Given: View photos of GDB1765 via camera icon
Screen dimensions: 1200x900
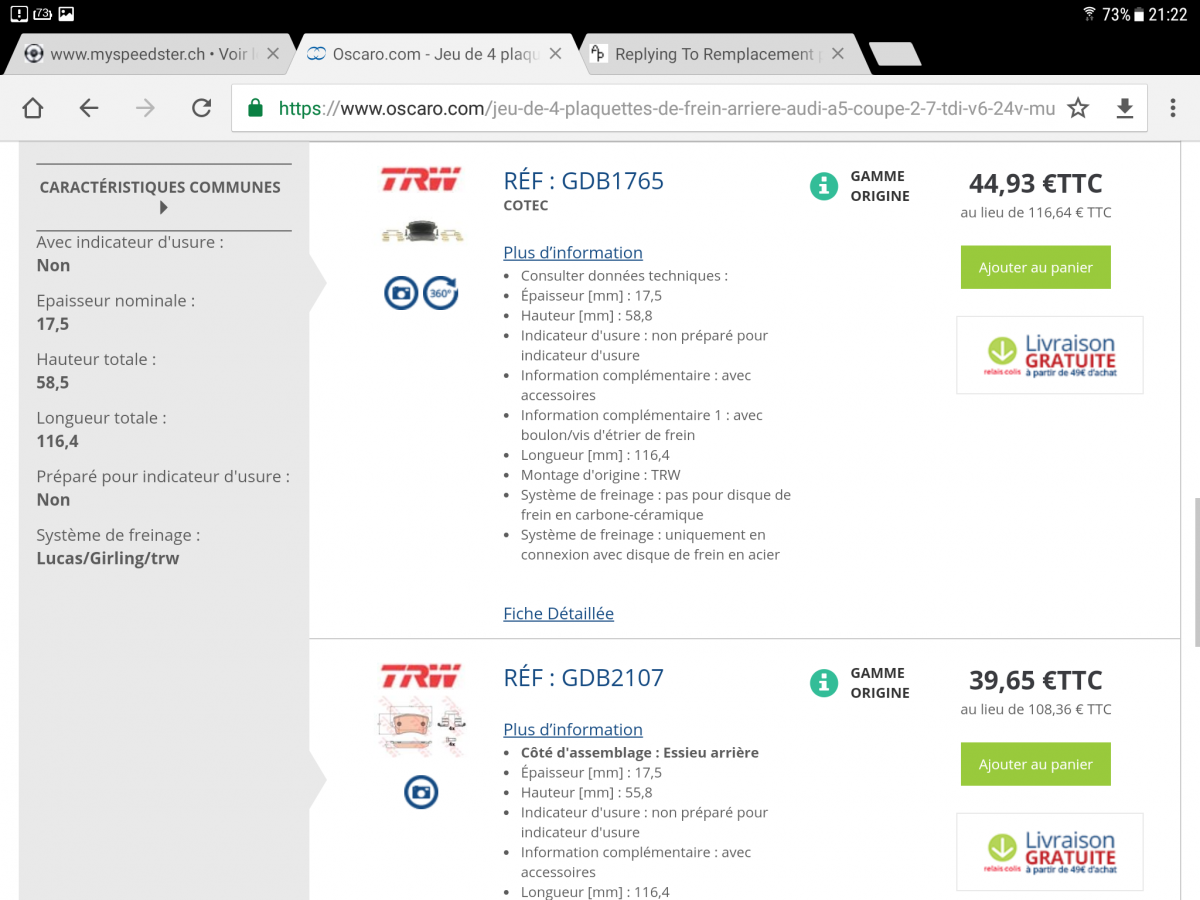Looking at the screenshot, I should click(401, 293).
